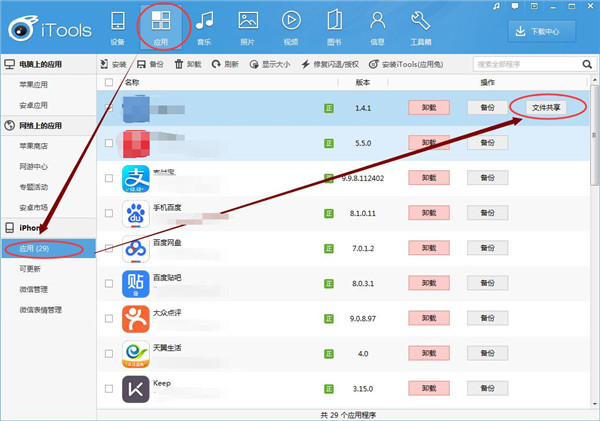
Task: Select 苹果应用 under 电脑上的应用
Action: click(33, 85)
